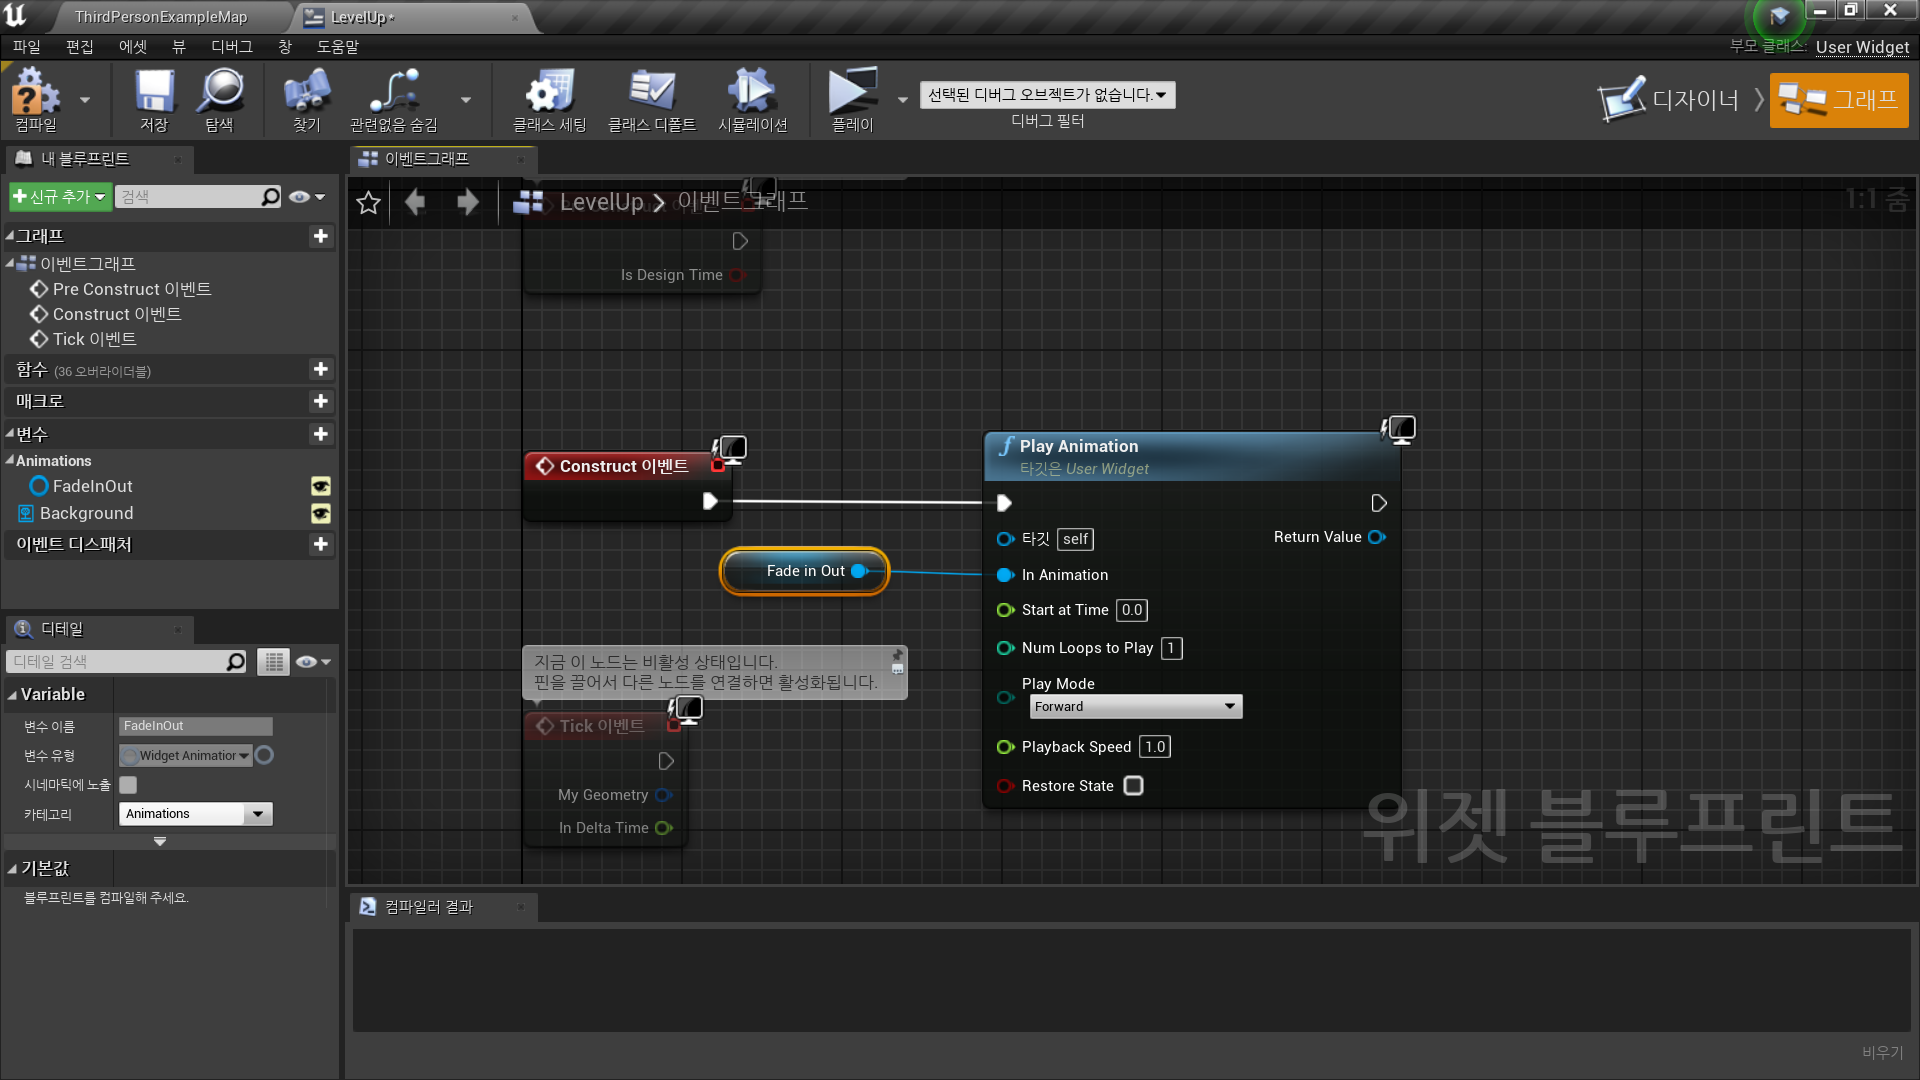Switch to the ThirdPersonExampleMap tab
The image size is (1920, 1080).
coord(160,17)
